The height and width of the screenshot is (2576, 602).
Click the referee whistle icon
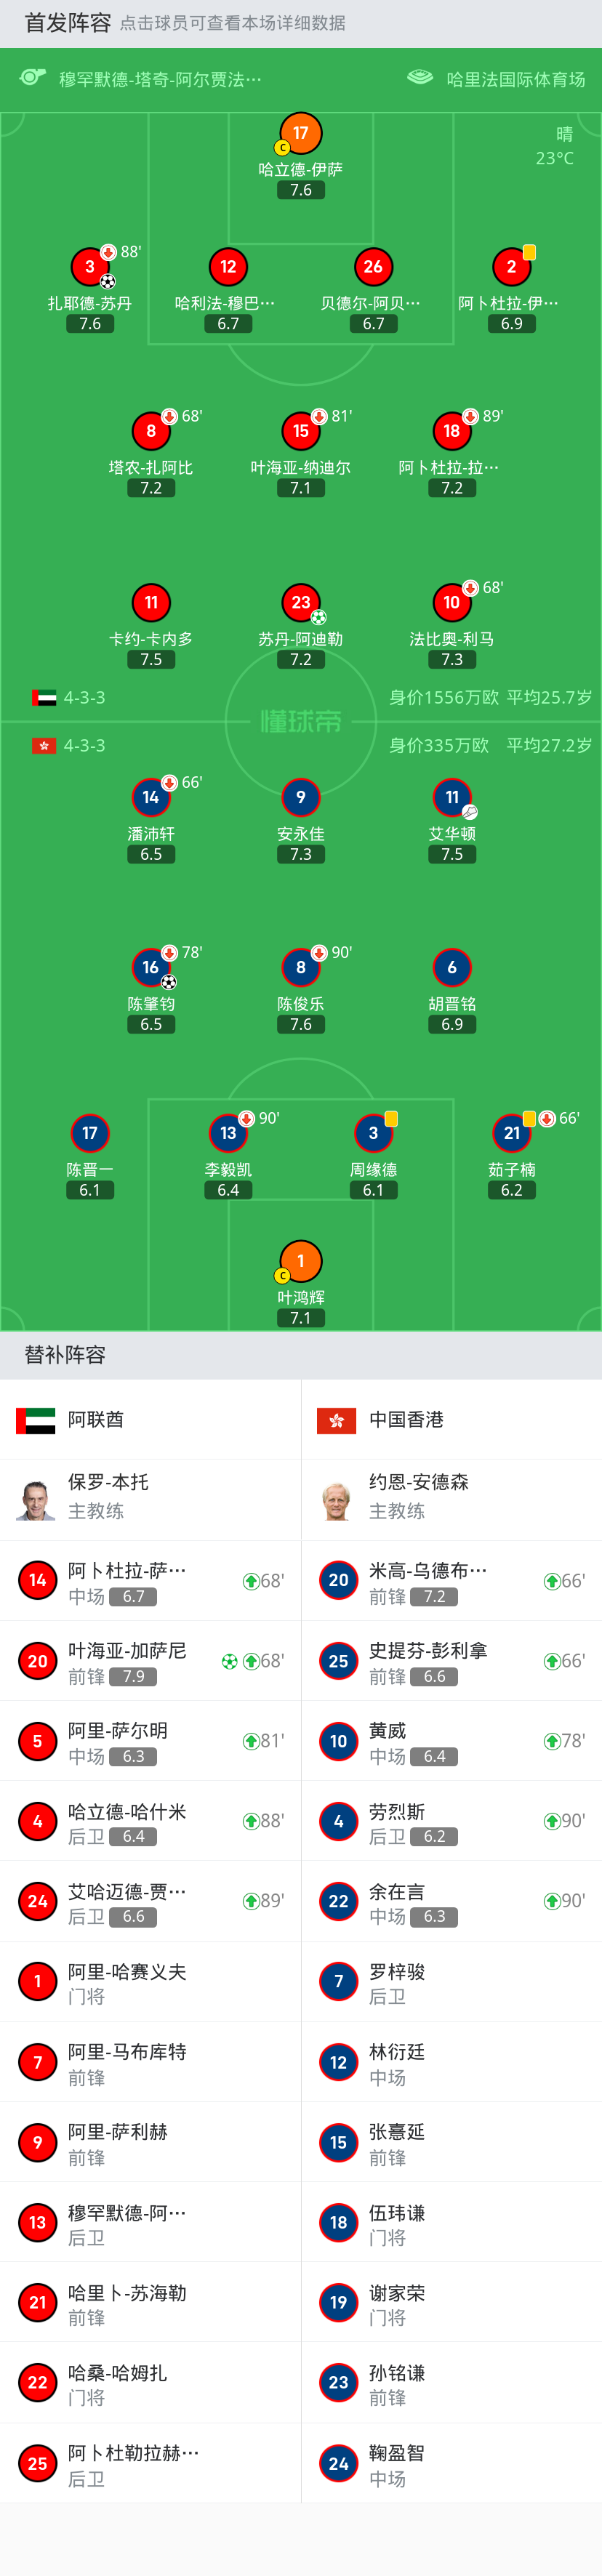click(x=33, y=78)
